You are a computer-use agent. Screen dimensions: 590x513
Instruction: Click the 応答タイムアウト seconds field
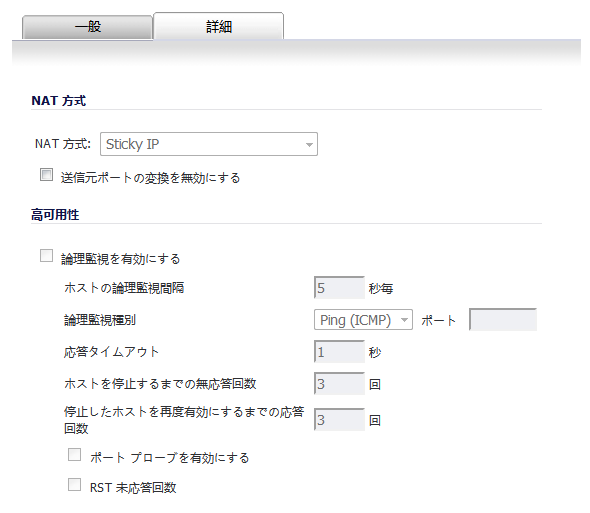[x=339, y=352]
